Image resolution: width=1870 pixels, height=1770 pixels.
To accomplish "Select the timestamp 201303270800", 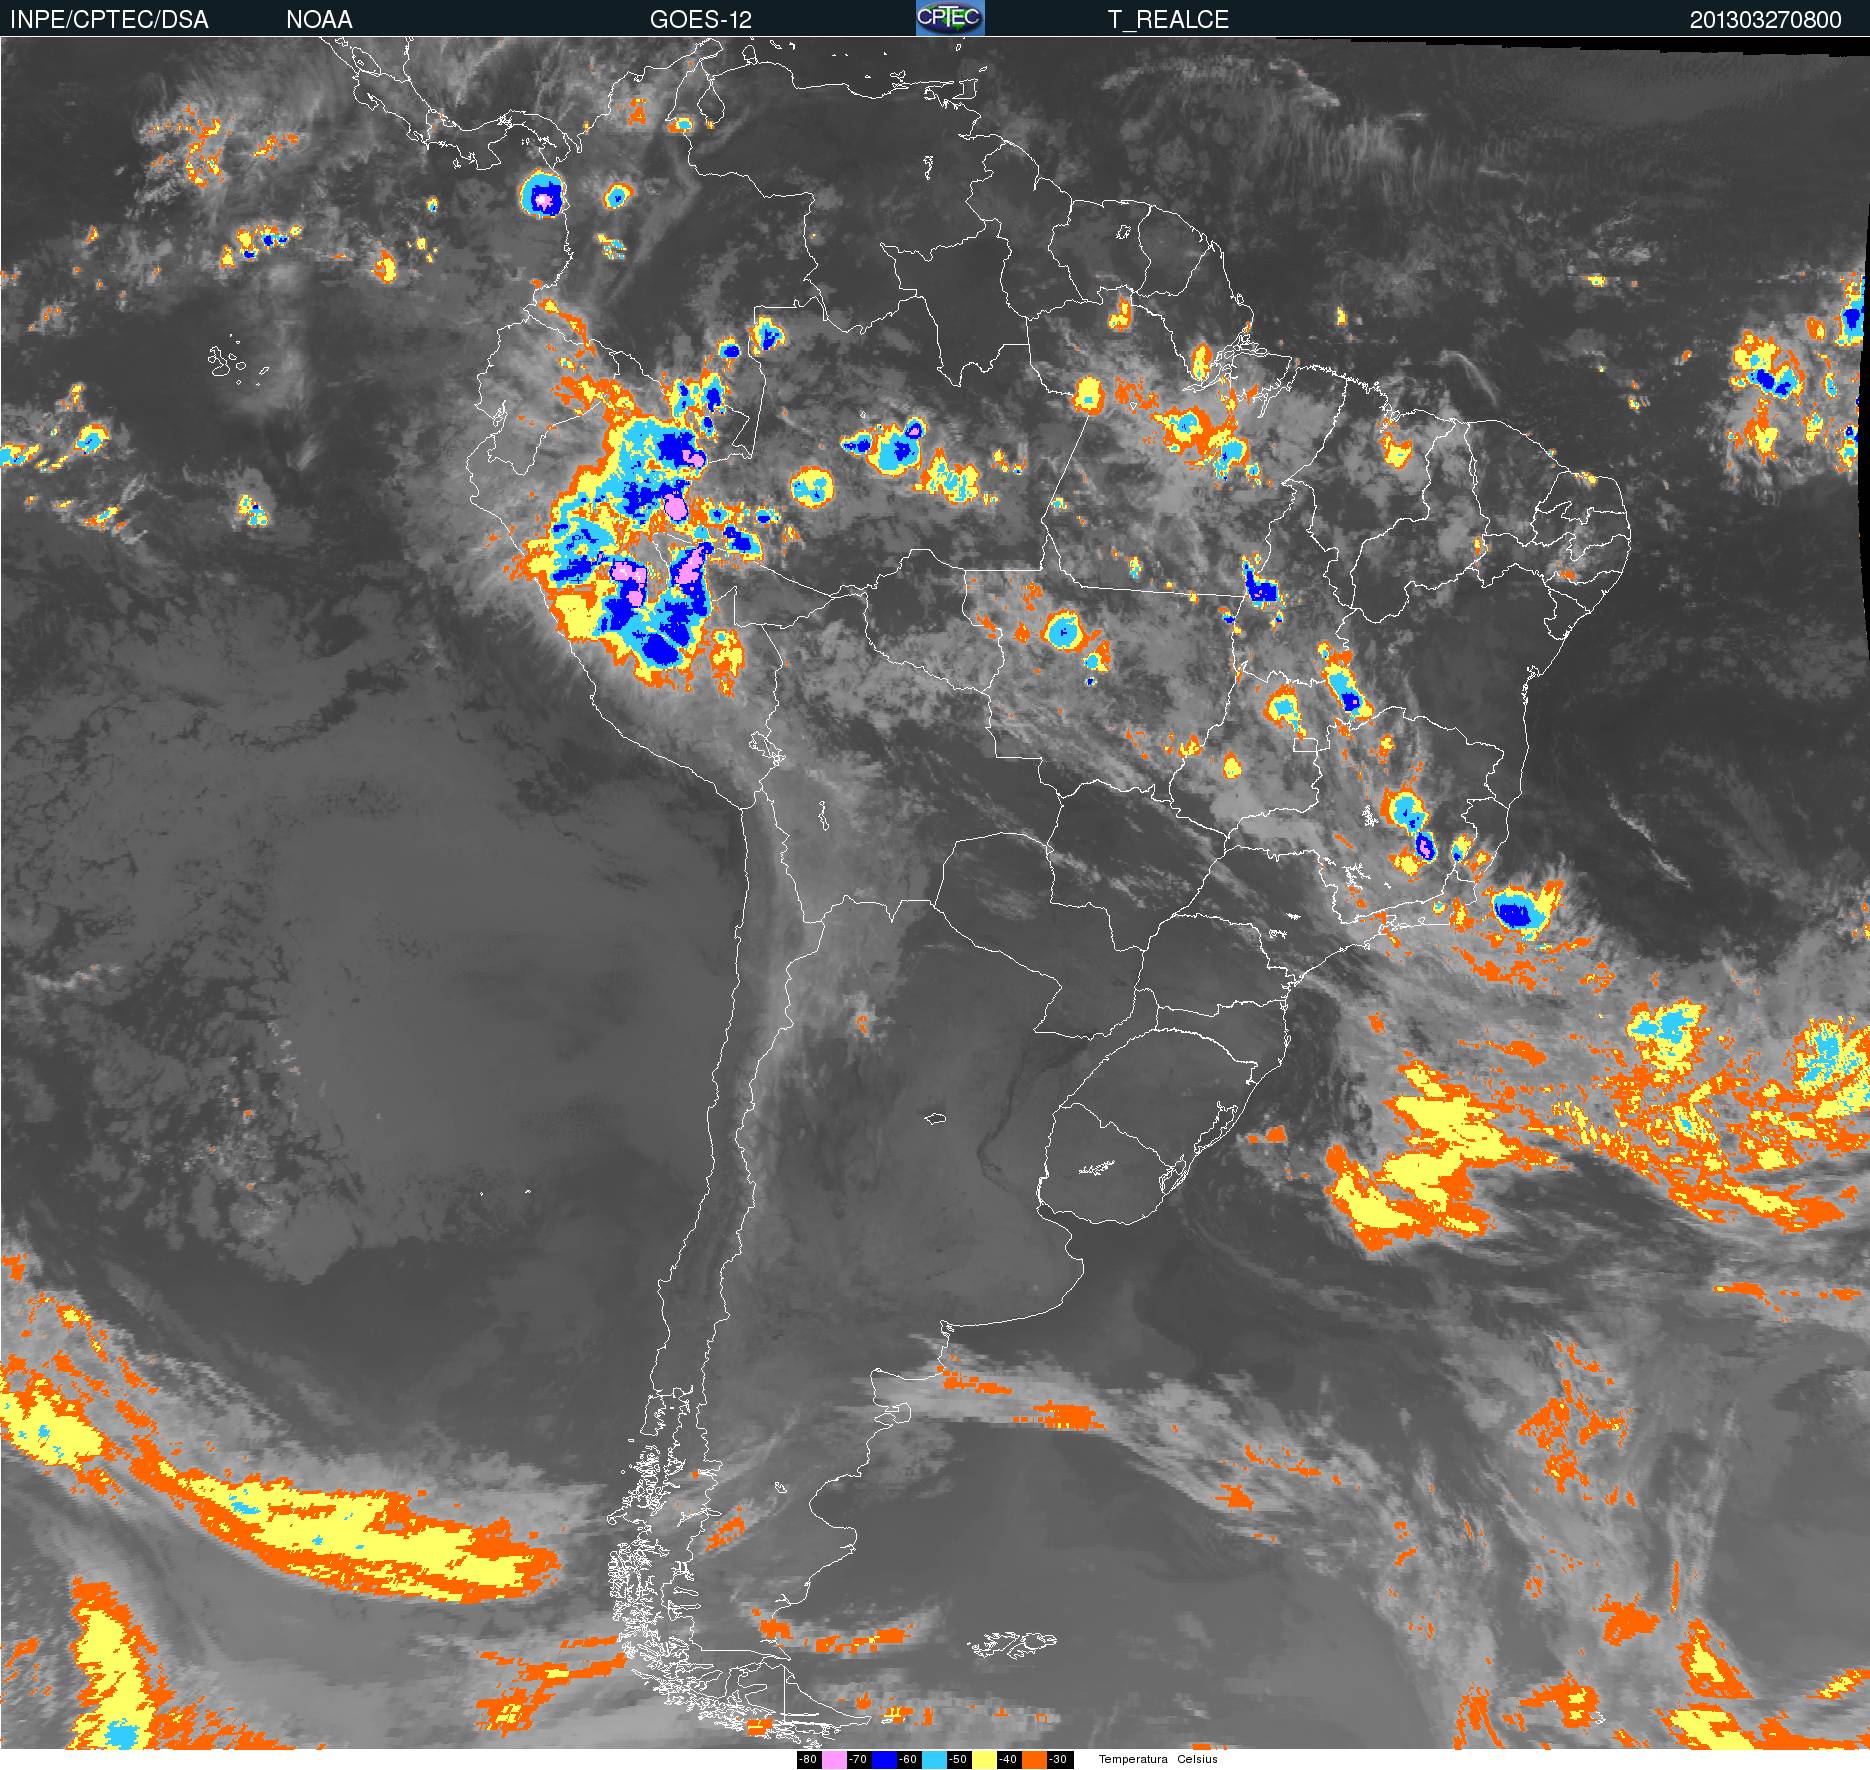I will point(1765,20).
